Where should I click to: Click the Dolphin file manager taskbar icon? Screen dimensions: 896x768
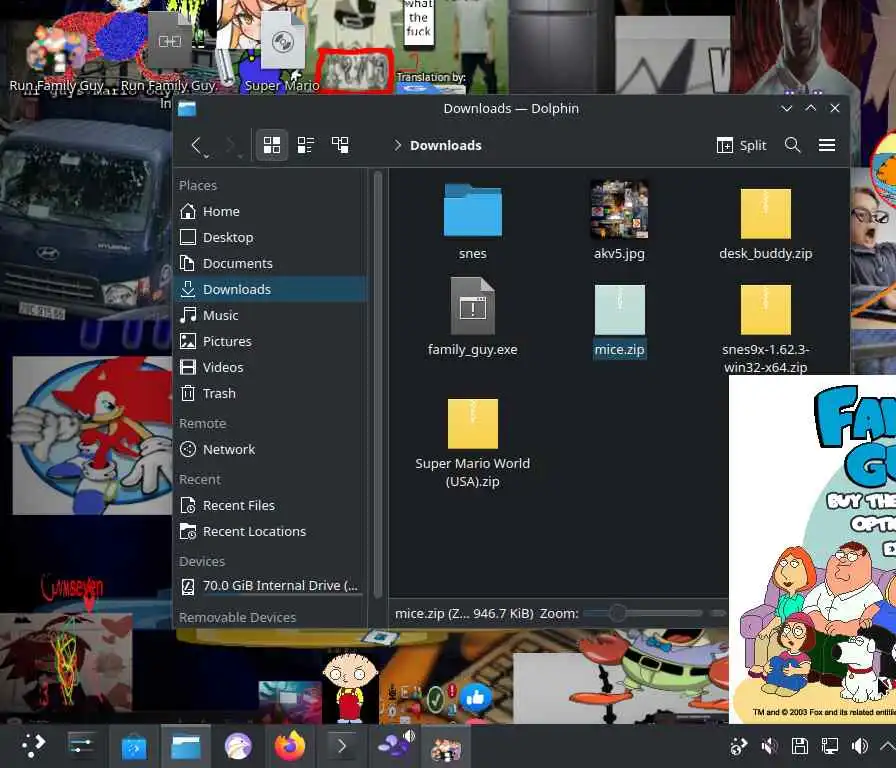pos(186,746)
